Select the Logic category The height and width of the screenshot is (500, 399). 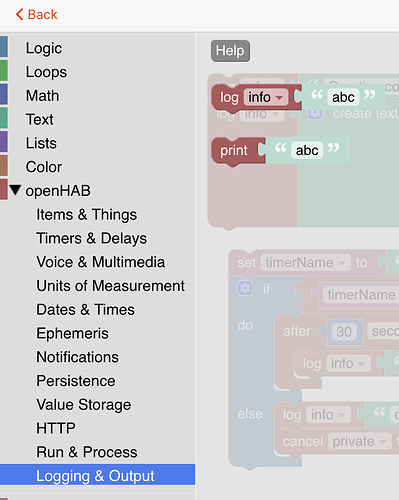coord(44,48)
